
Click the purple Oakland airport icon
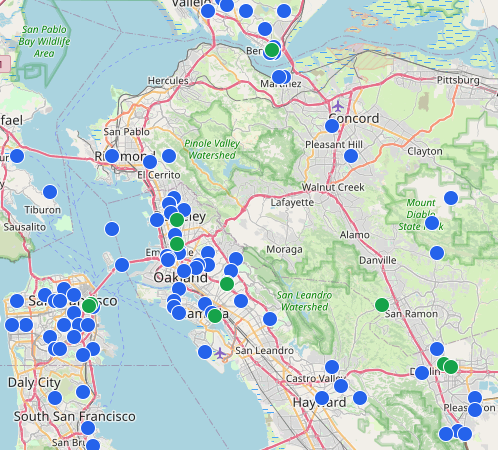220,353
